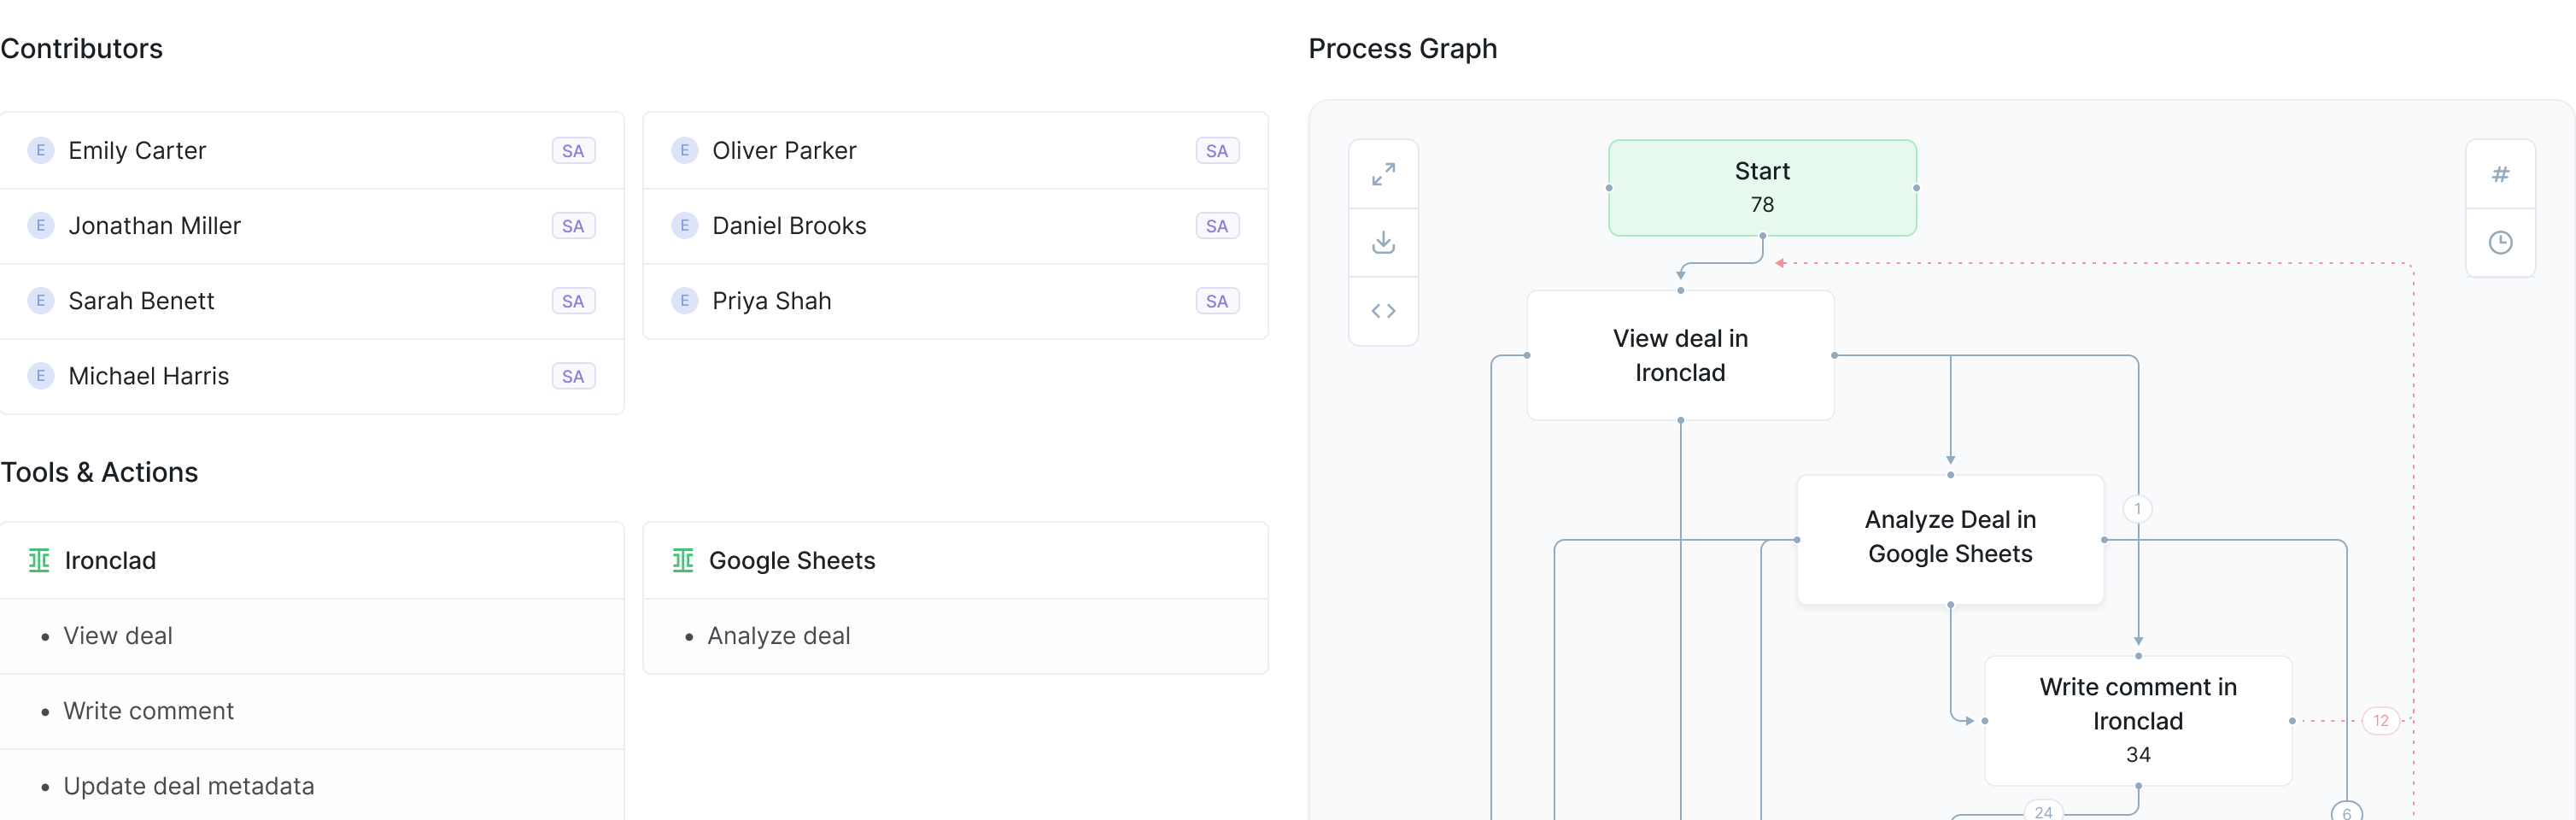Viewport: 2576px width, 820px height.
Task: Click SA badge next to Jonathan Miller
Action: pyautogui.click(x=573, y=226)
